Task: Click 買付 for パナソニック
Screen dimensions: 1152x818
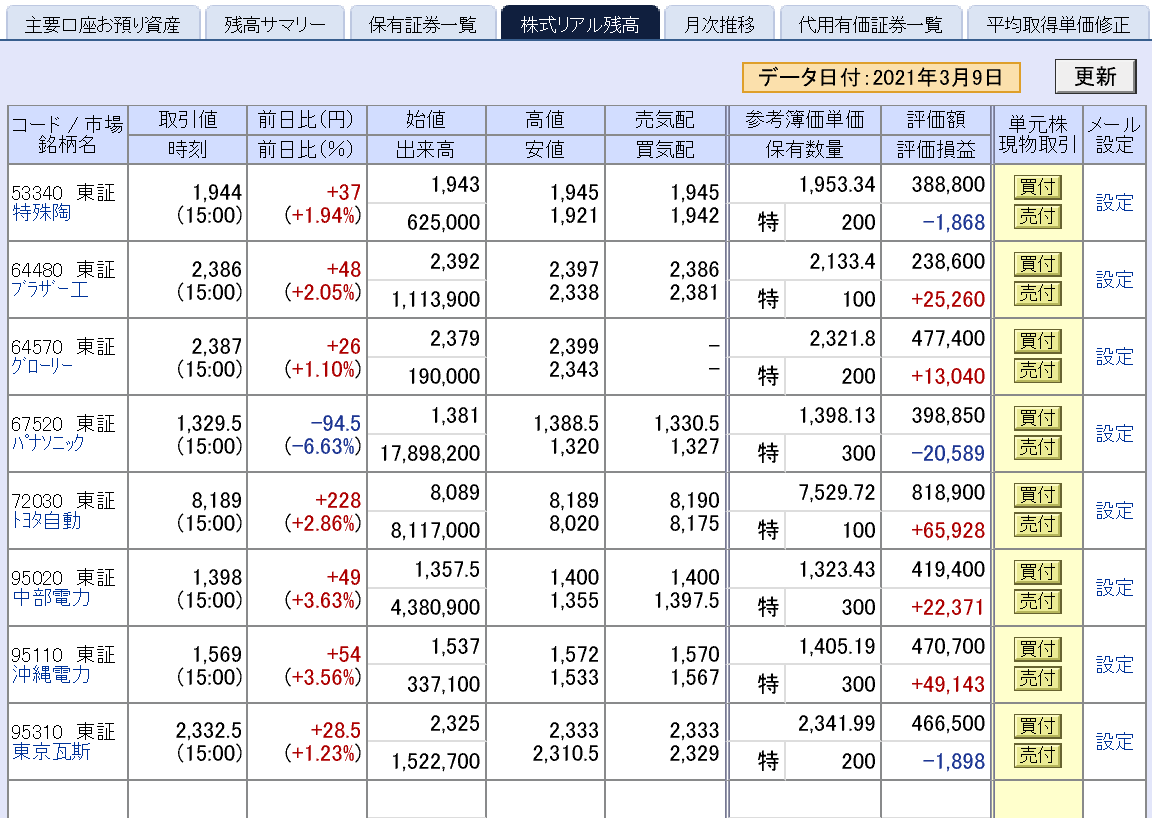Action: coord(1037,418)
